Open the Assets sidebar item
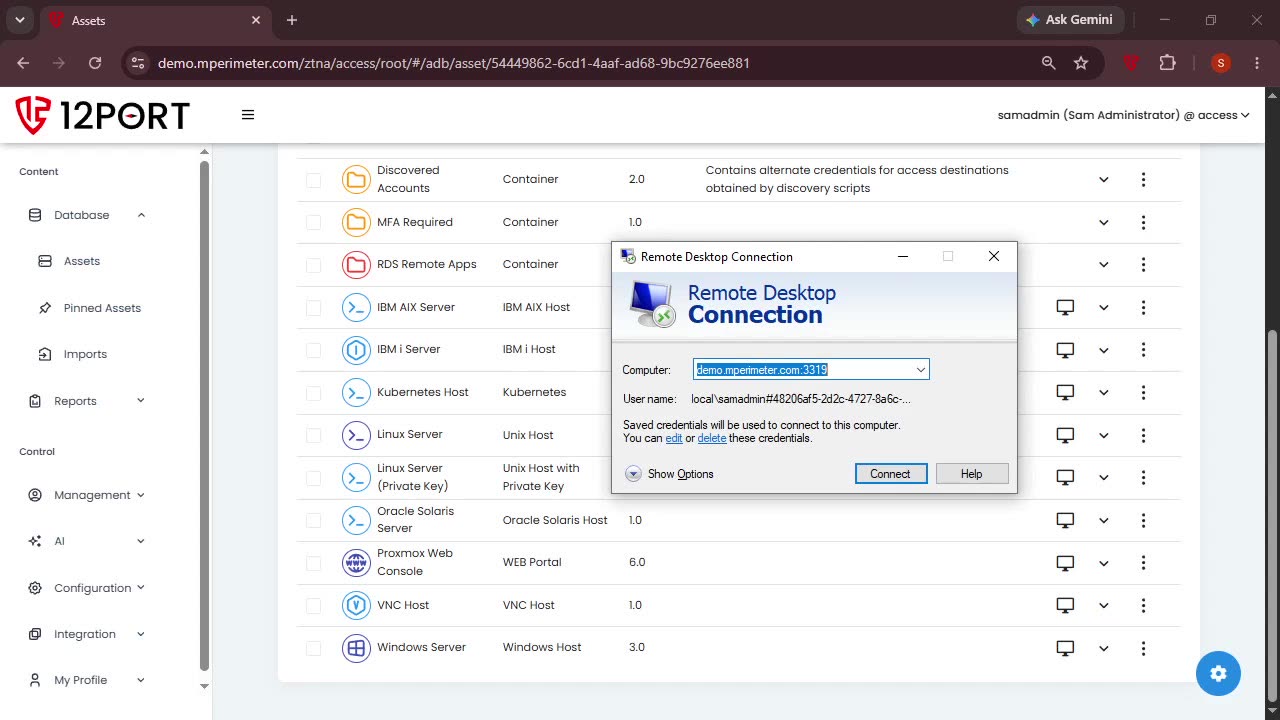1280x720 pixels. pos(82,261)
